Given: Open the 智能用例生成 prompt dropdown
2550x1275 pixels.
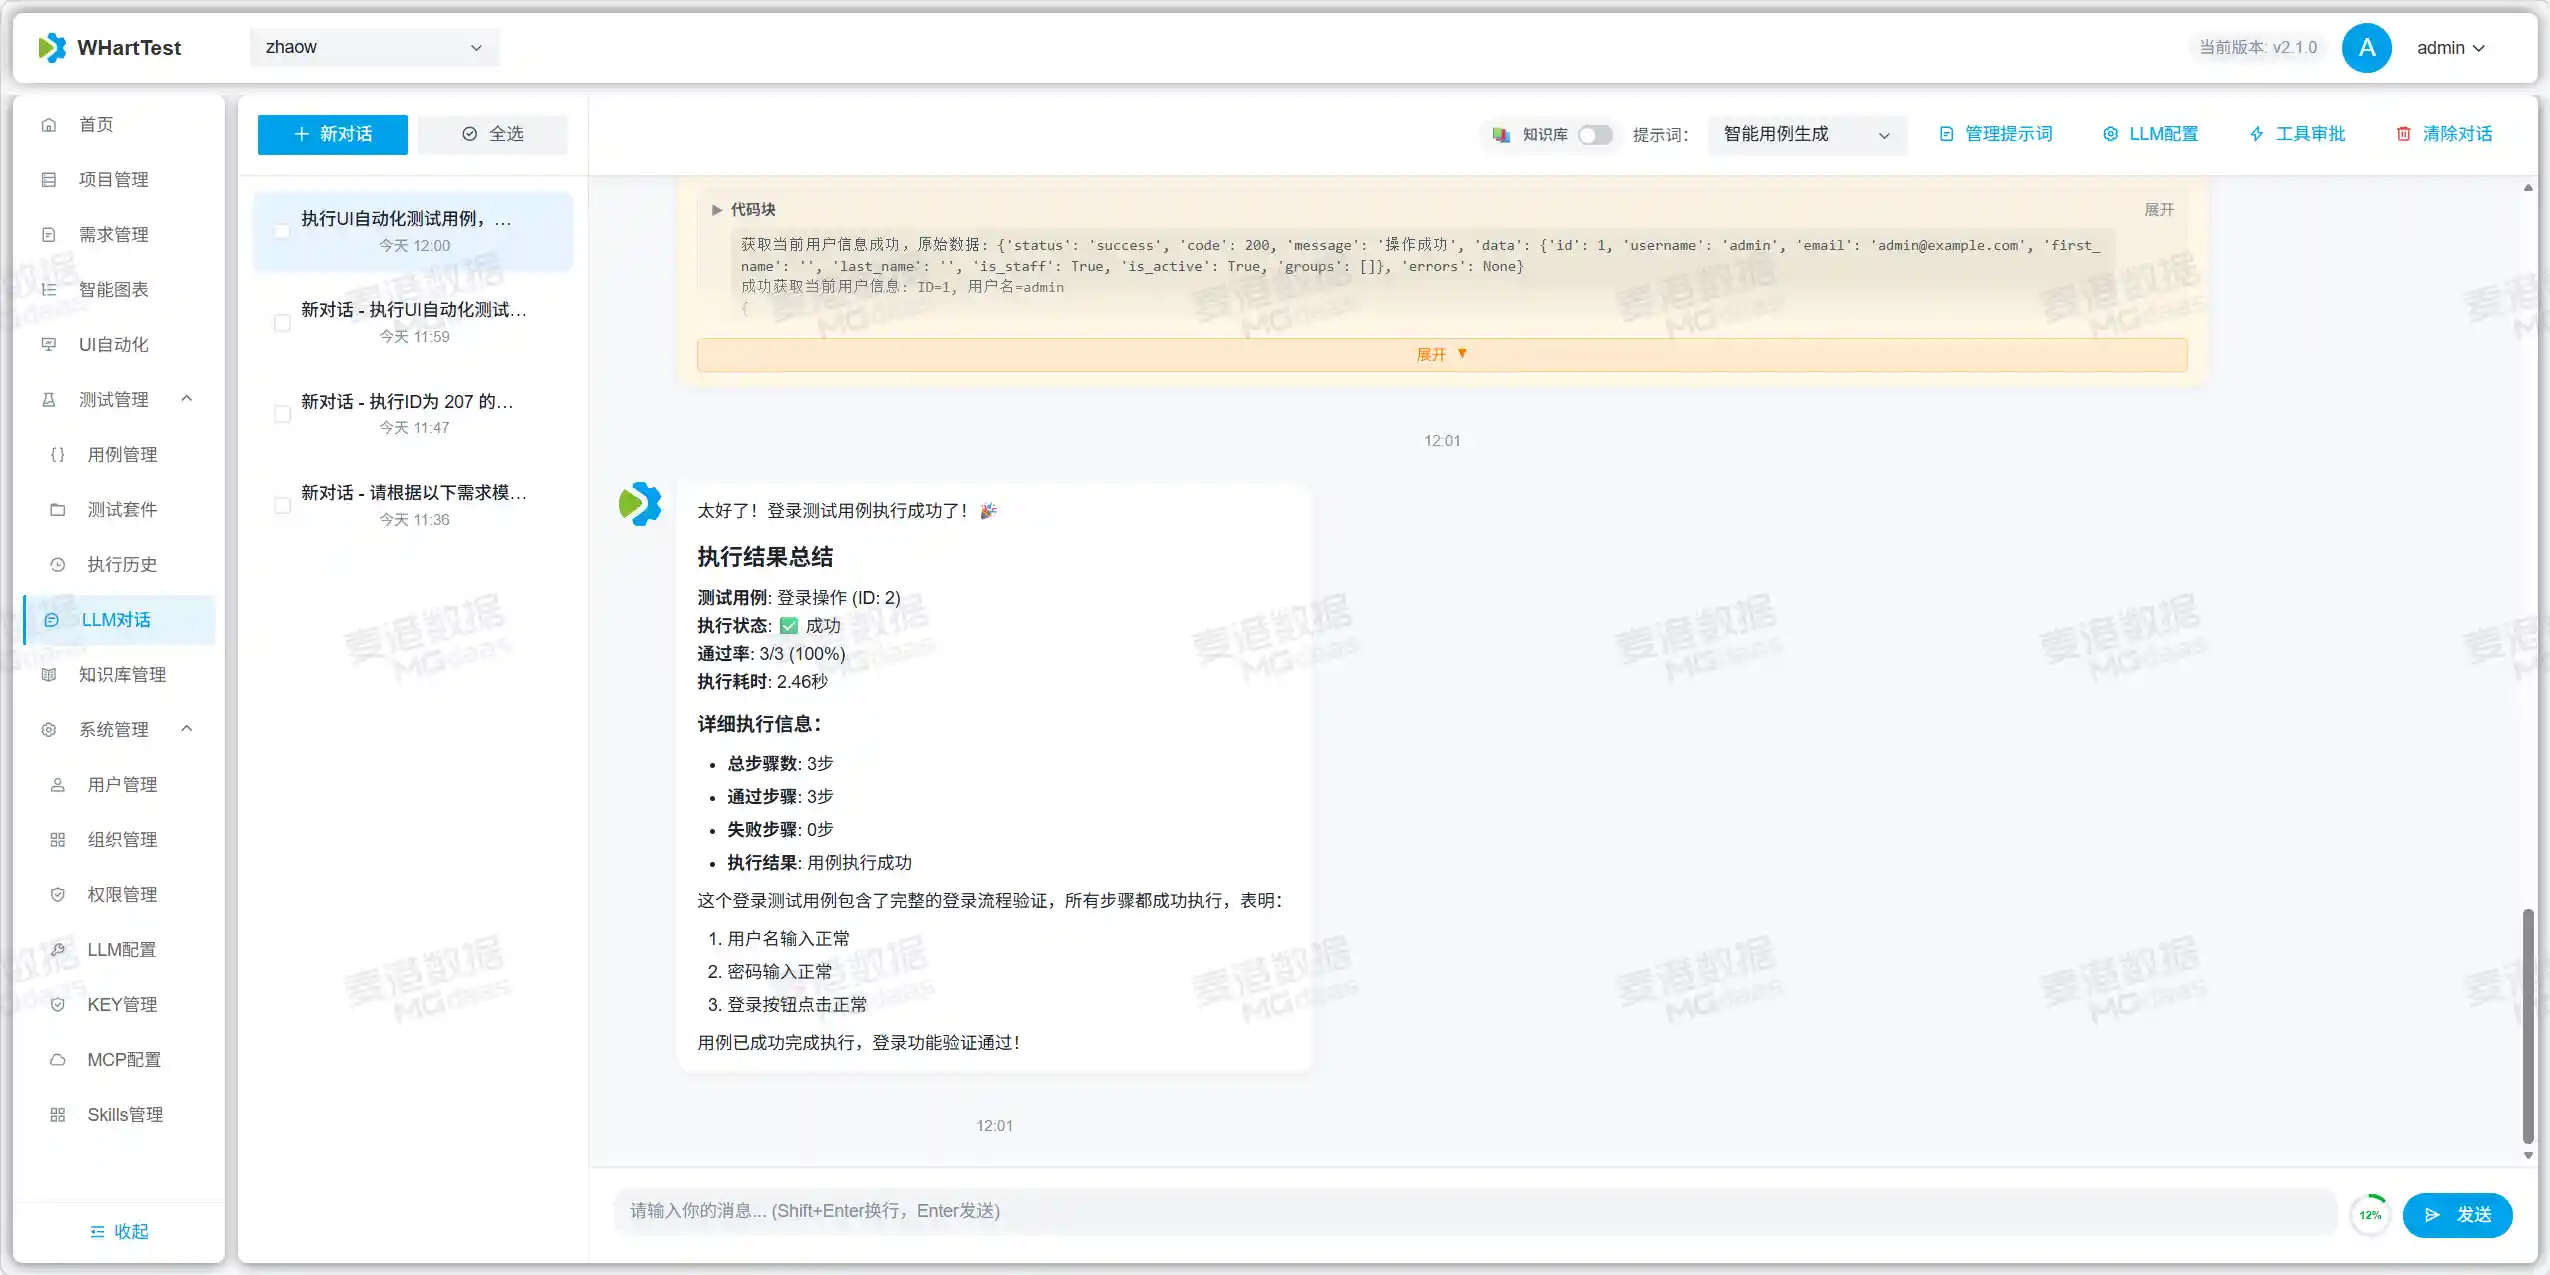Looking at the screenshot, I should (x=1806, y=135).
